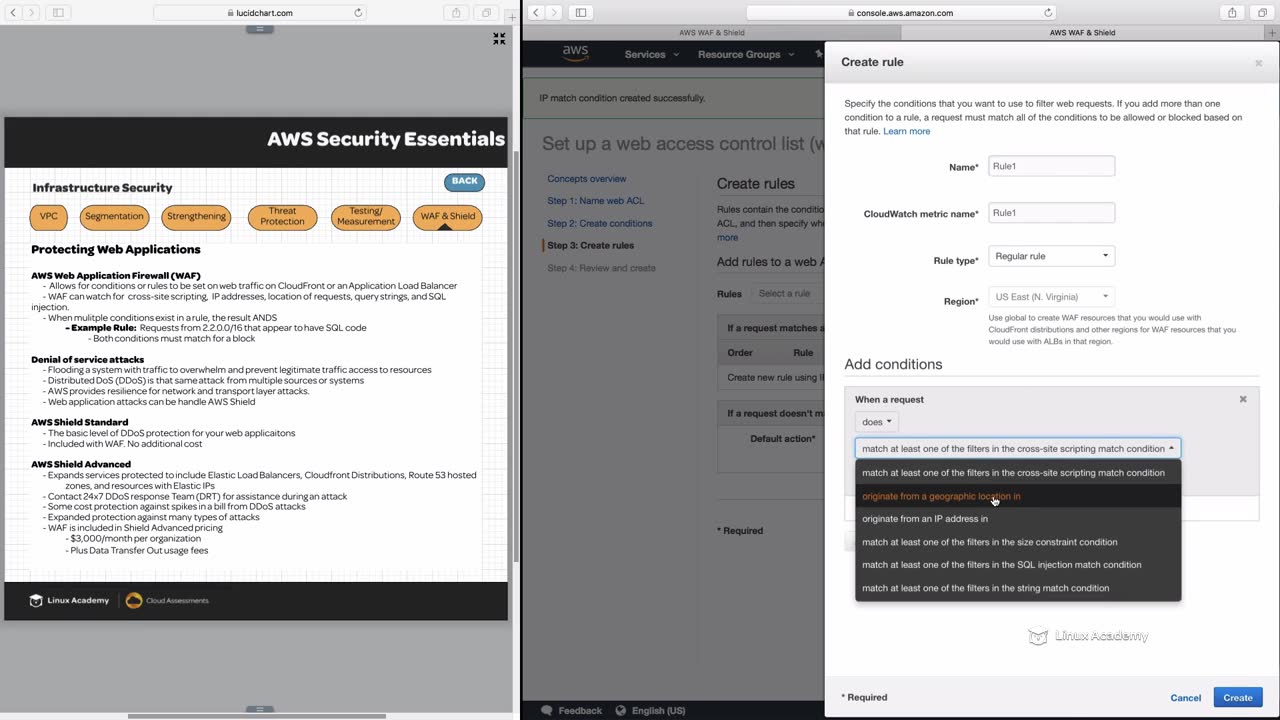Close the Create rule dialog with the X

tap(1258, 63)
